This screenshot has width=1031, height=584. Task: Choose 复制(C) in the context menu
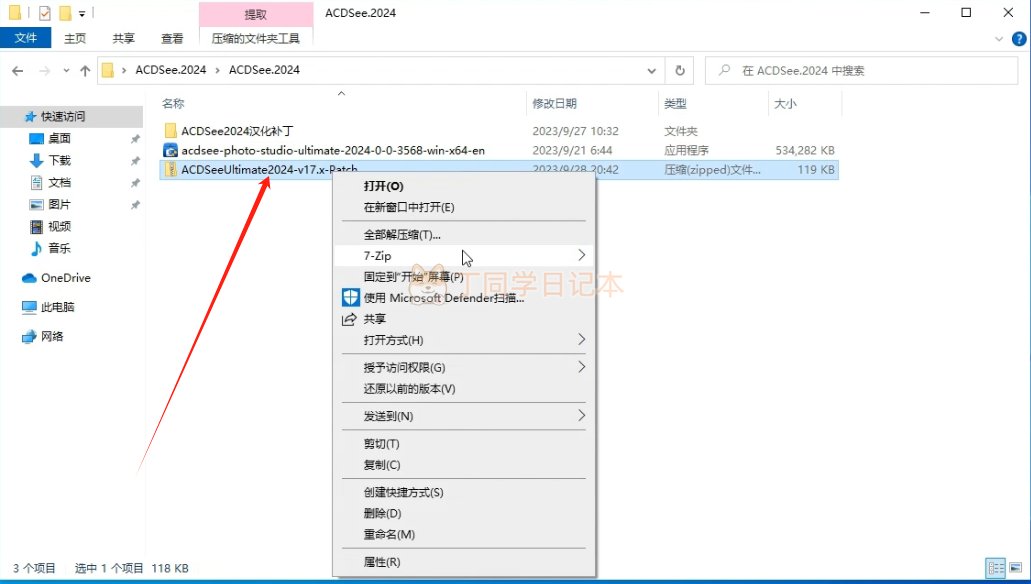pos(464,465)
